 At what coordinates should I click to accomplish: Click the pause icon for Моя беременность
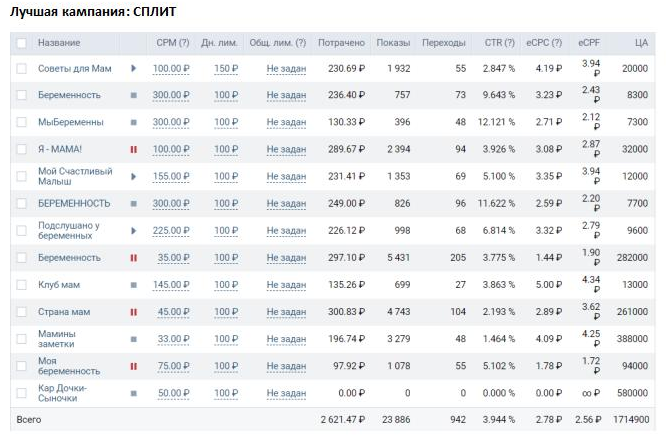[x=133, y=366]
